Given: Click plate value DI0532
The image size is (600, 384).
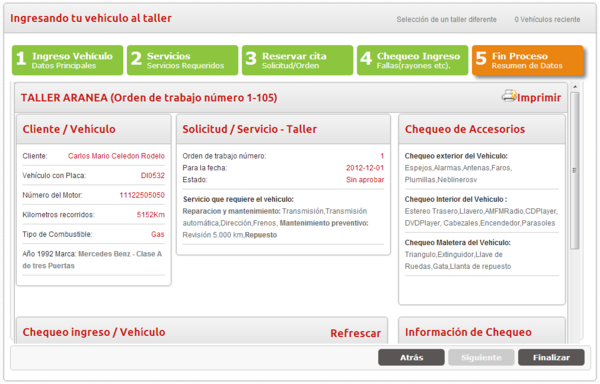Looking at the screenshot, I should tap(153, 176).
